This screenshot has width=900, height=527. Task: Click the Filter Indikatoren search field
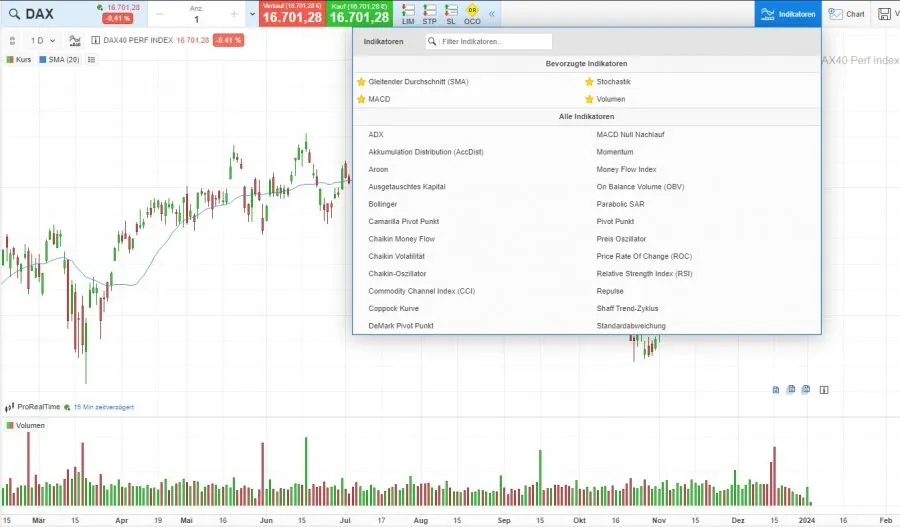click(489, 41)
